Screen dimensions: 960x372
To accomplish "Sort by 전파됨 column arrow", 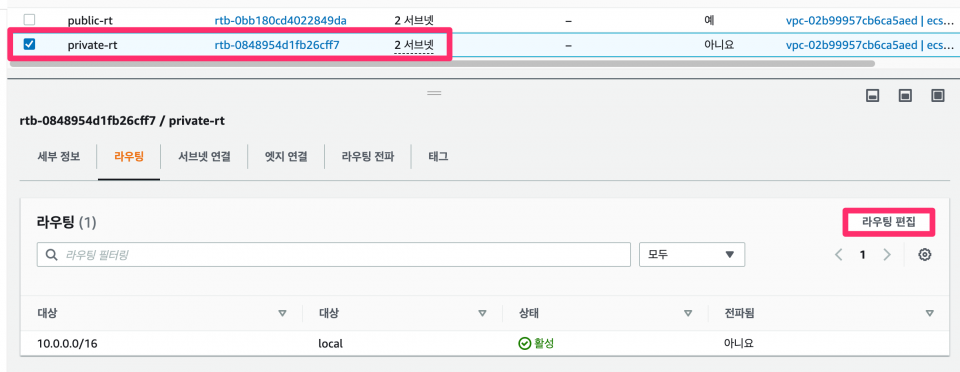I will tap(930, 313).
